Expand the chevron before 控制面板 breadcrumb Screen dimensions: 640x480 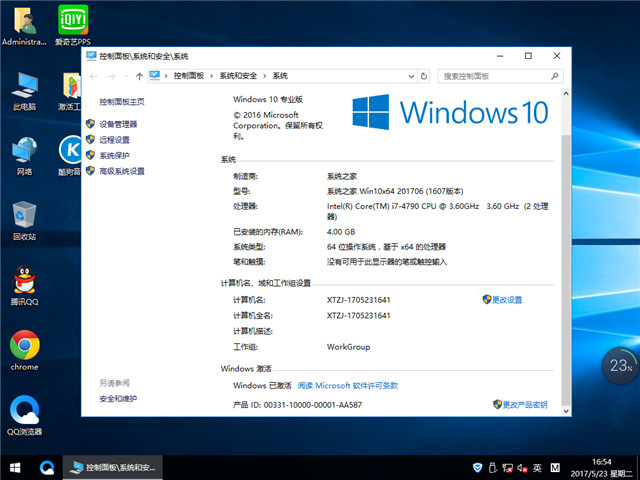166,76
